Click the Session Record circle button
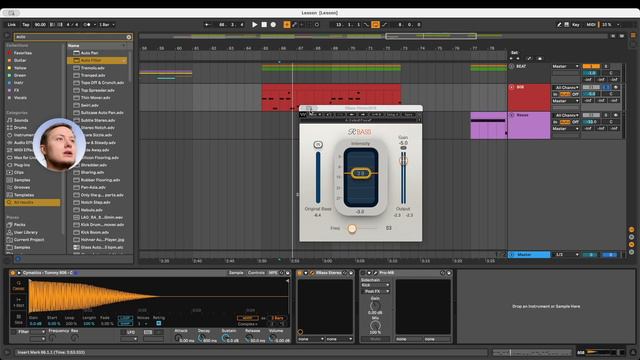This screenshot has width=640, height=360. 317,24
